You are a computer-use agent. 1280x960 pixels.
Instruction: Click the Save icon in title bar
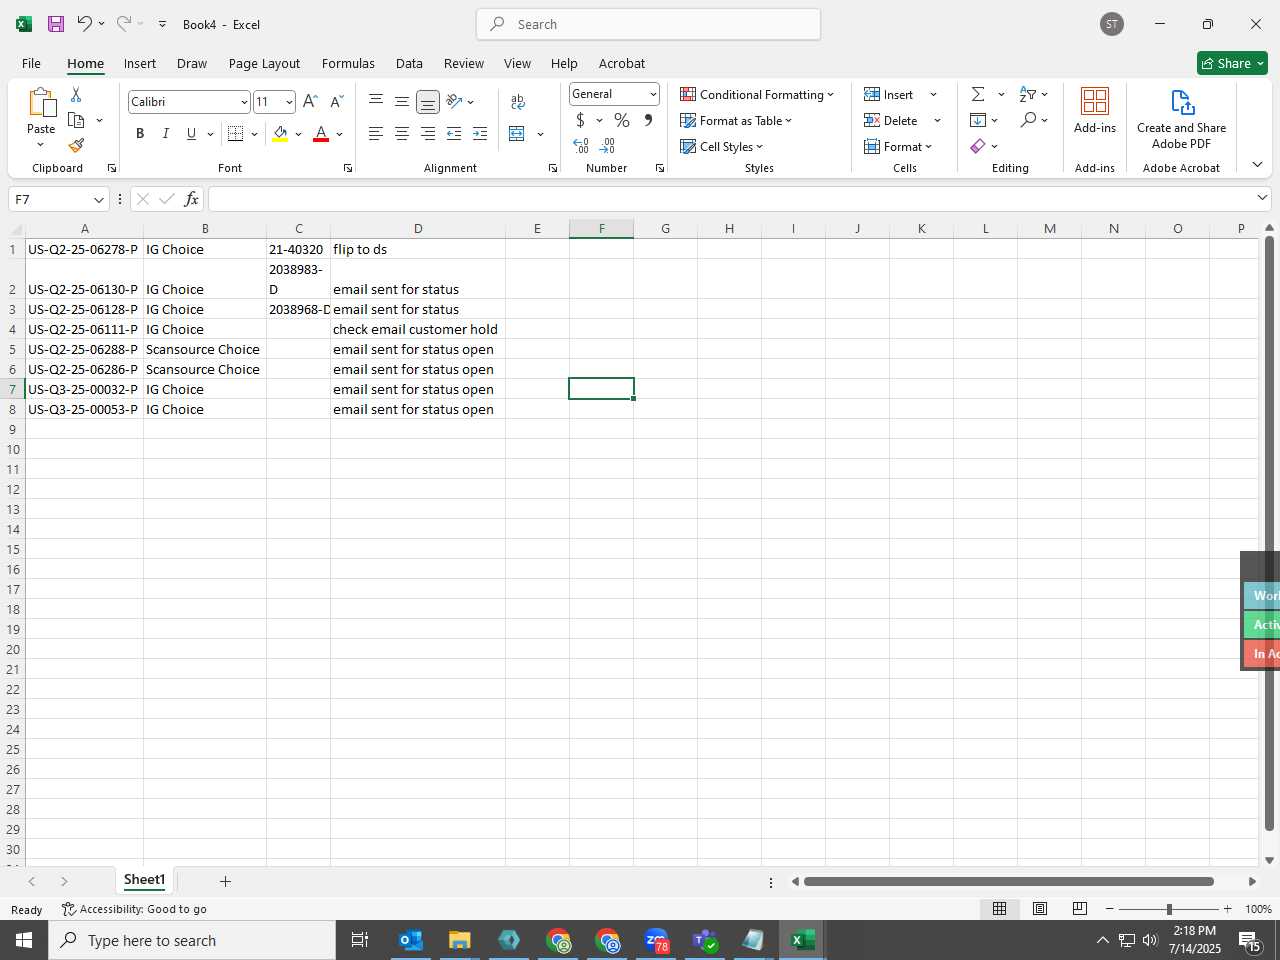tap(56, 24)
